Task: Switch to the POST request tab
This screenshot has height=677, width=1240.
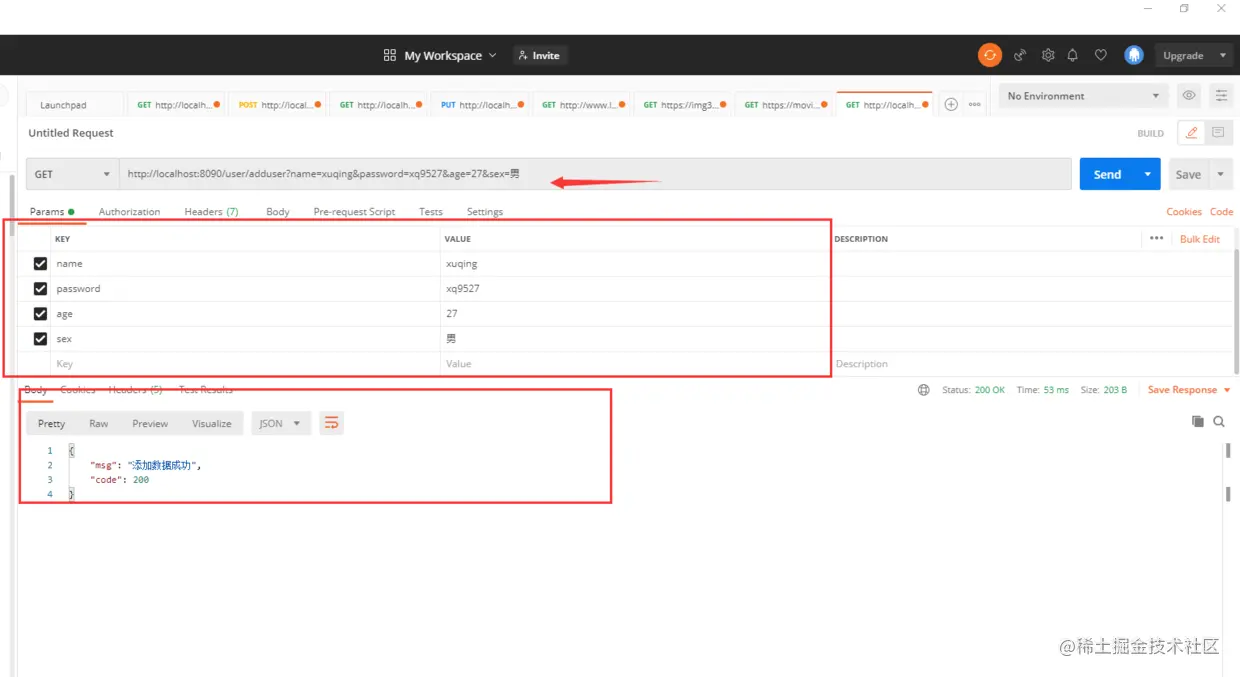Action: click(276, 105)
